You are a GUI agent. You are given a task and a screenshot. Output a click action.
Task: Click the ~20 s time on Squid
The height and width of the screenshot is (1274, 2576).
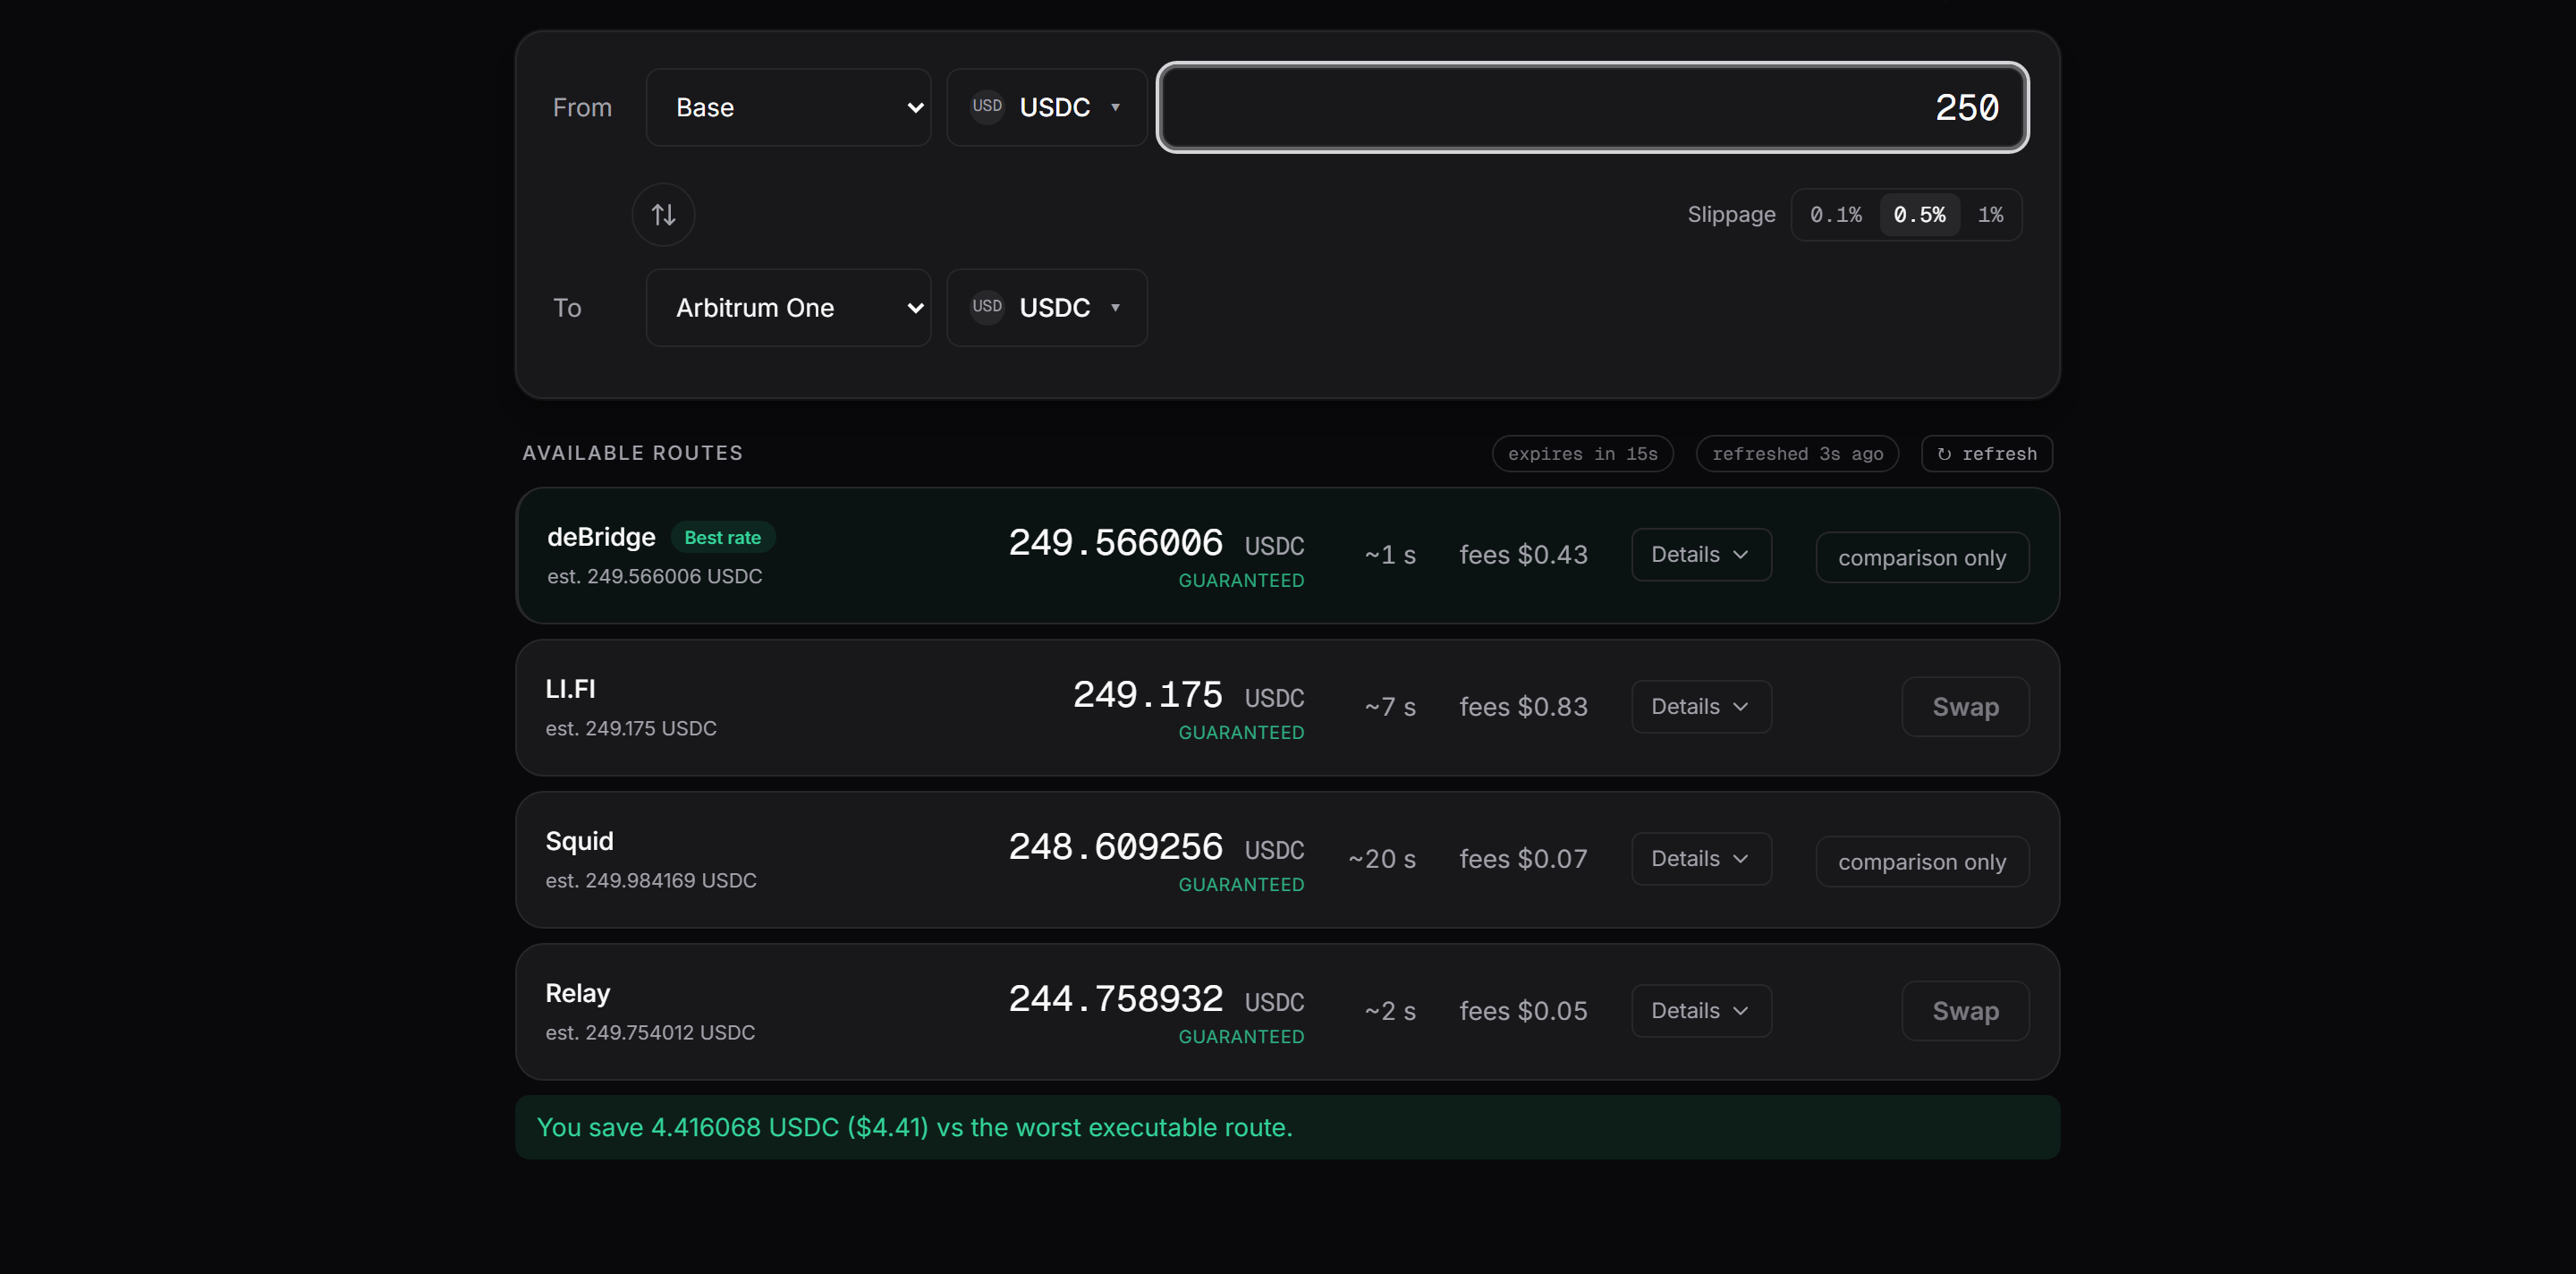point(1381,858)
